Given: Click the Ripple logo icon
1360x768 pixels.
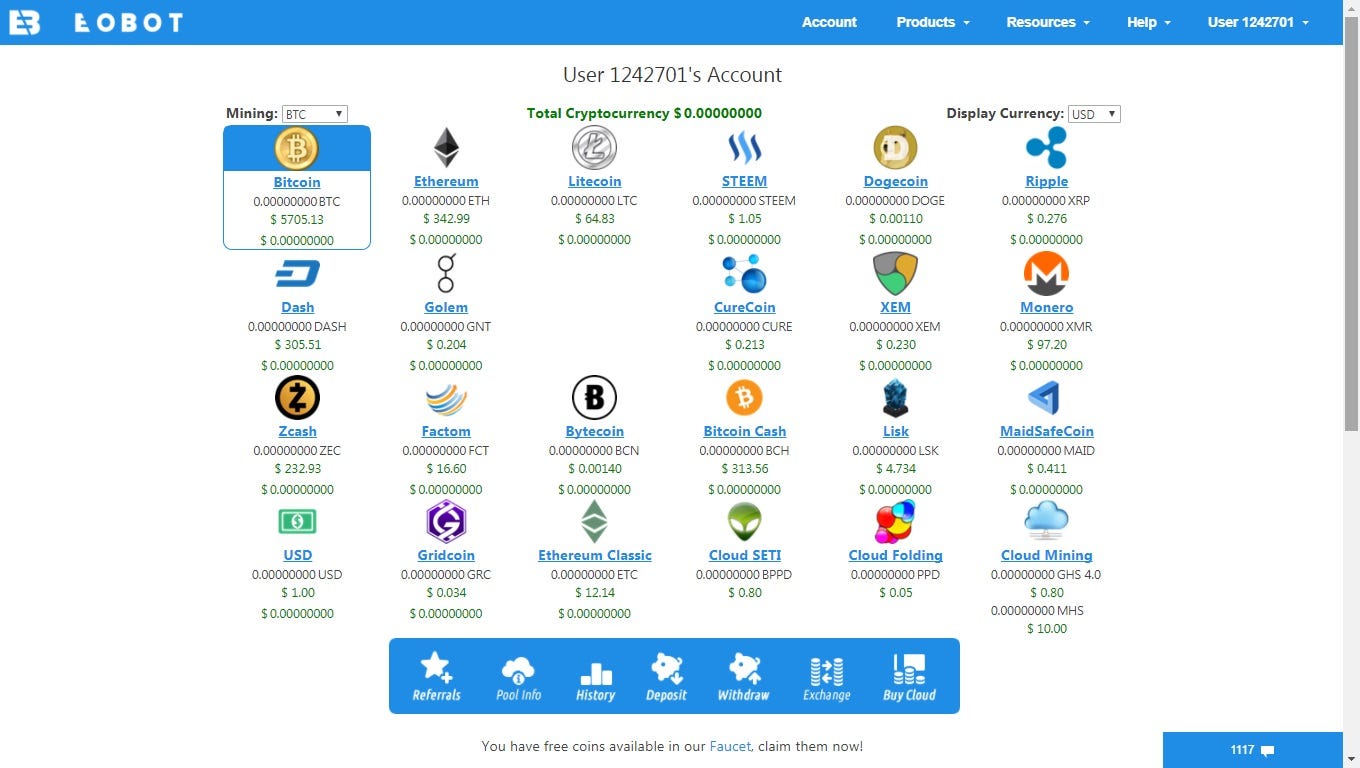Looking at the screenshot, I should [x=1046, y=148].
